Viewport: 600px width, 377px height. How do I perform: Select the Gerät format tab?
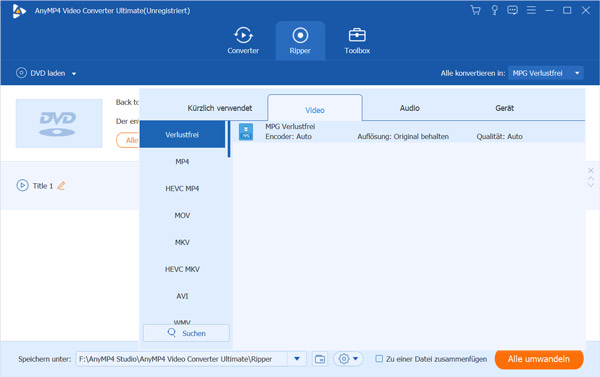(x=504, y=108)
